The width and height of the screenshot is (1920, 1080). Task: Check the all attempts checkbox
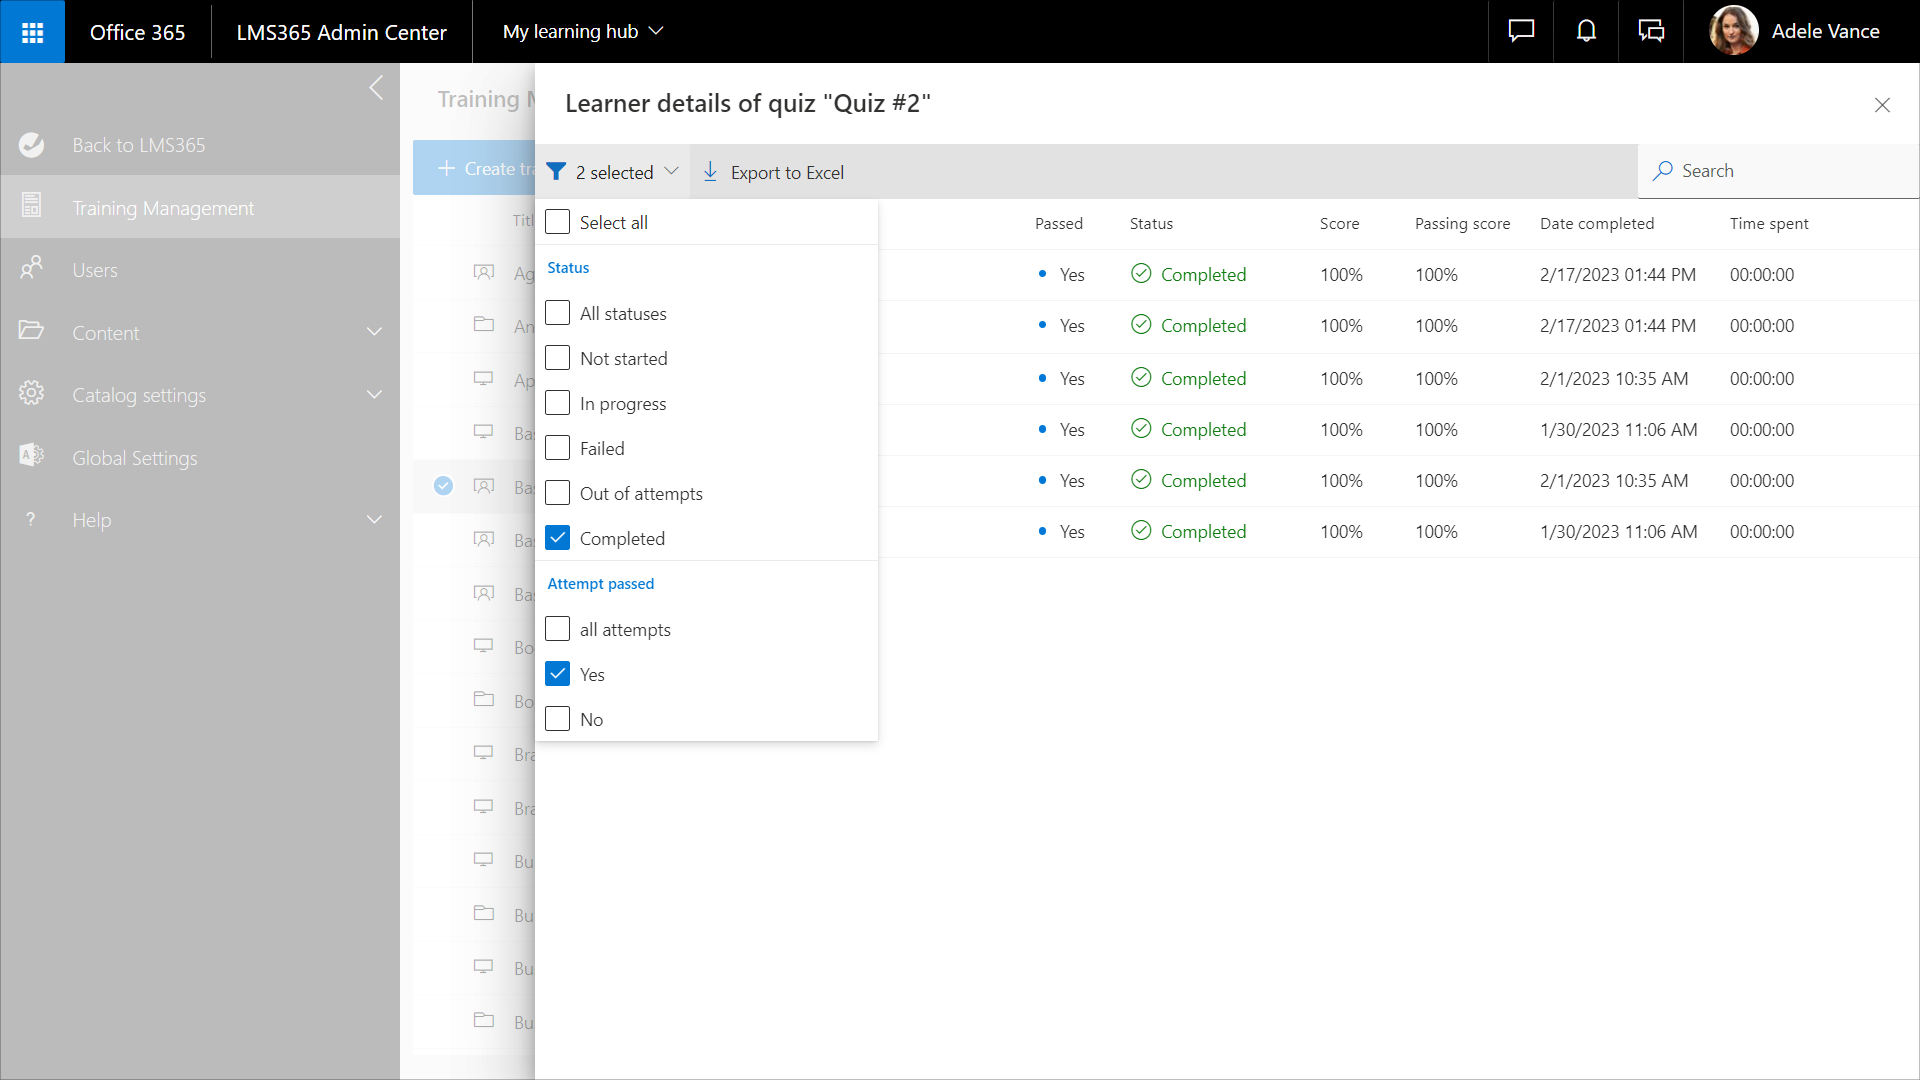[x=557, y=629]
